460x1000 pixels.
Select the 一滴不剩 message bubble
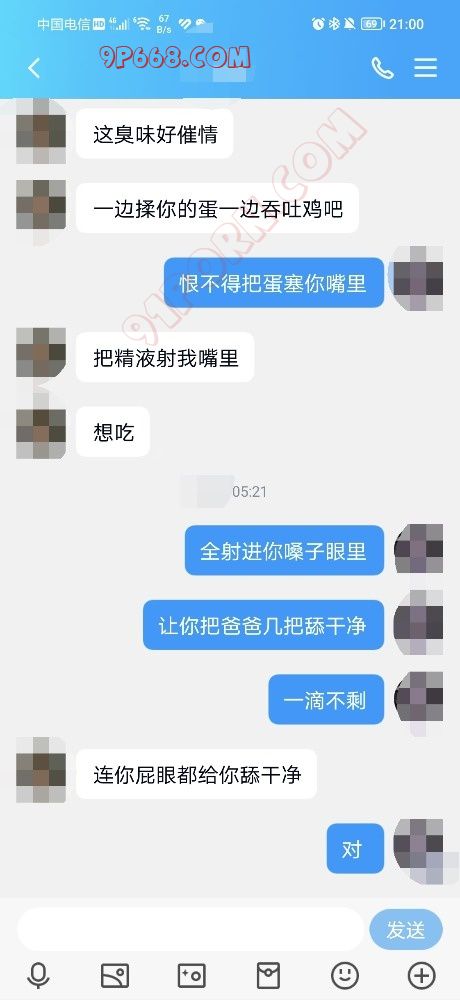click(x=326, y=699)
